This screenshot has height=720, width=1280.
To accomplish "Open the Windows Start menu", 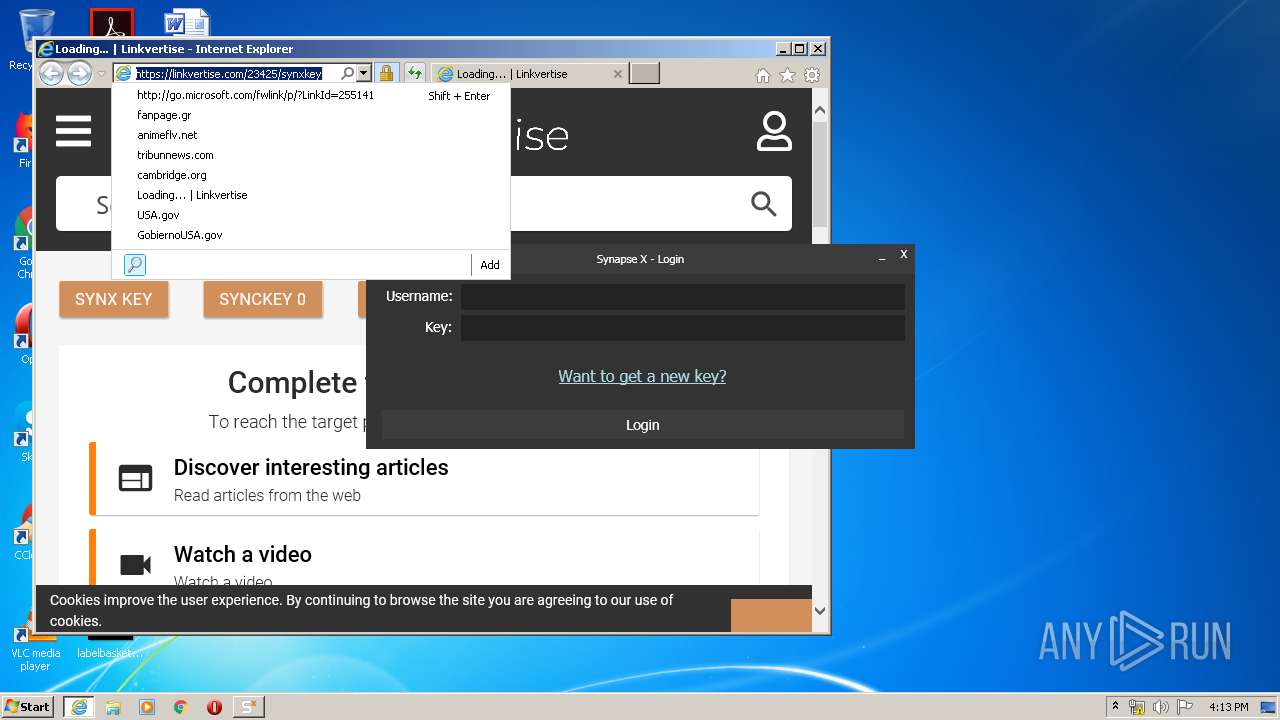I will point(28,706).
